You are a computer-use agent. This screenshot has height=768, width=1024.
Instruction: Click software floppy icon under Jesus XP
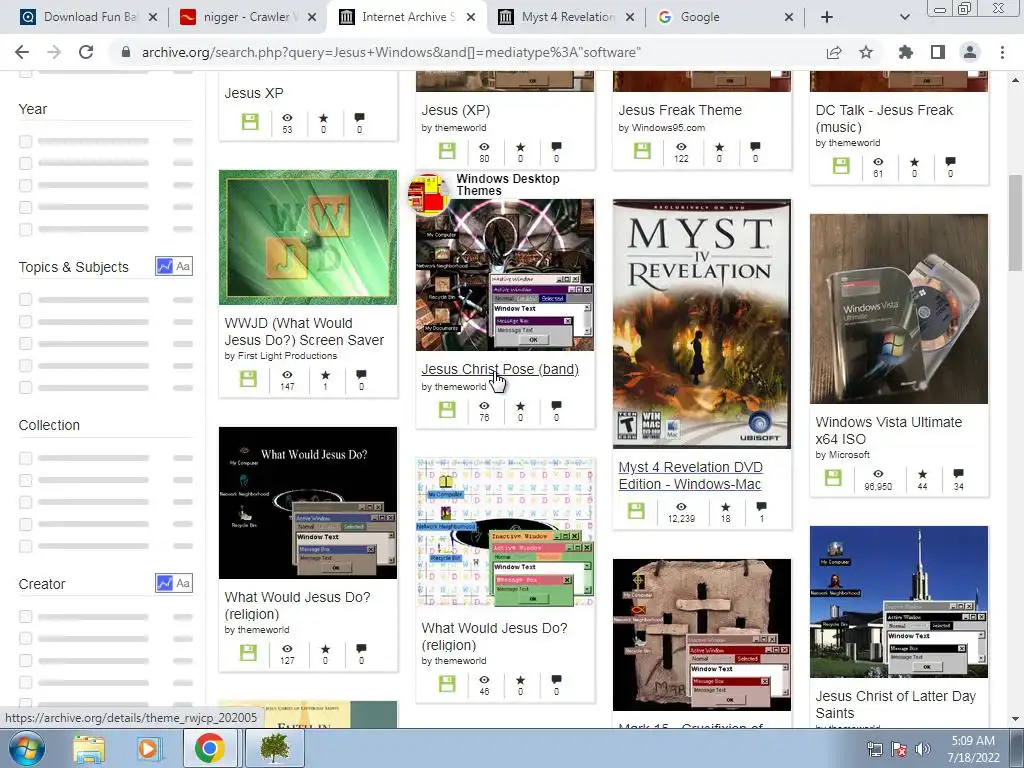pyautogui.click(x=250, y=121)
